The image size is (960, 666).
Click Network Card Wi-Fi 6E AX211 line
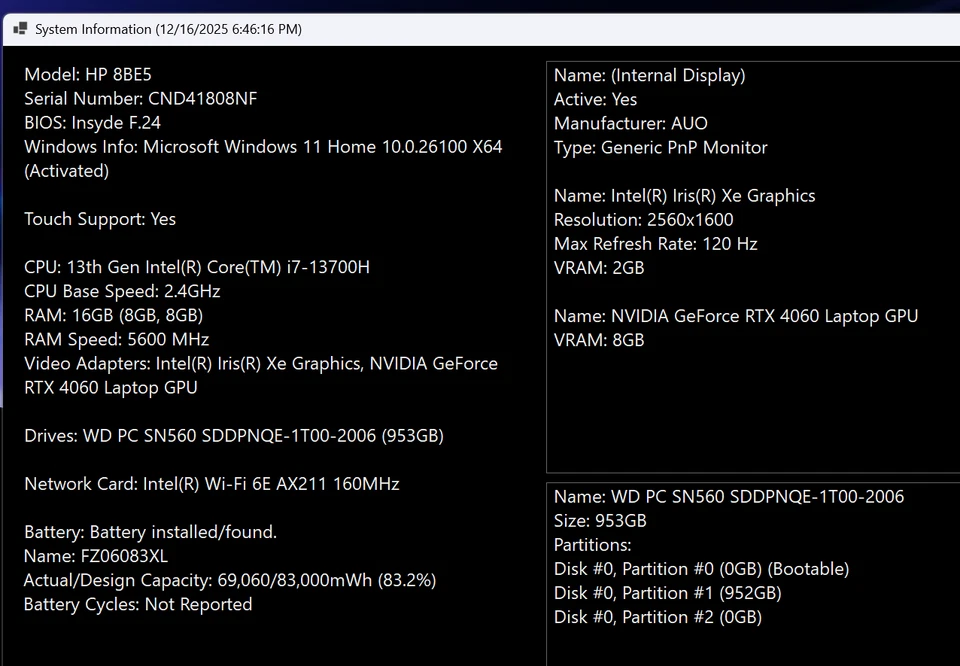coord(212,484)
